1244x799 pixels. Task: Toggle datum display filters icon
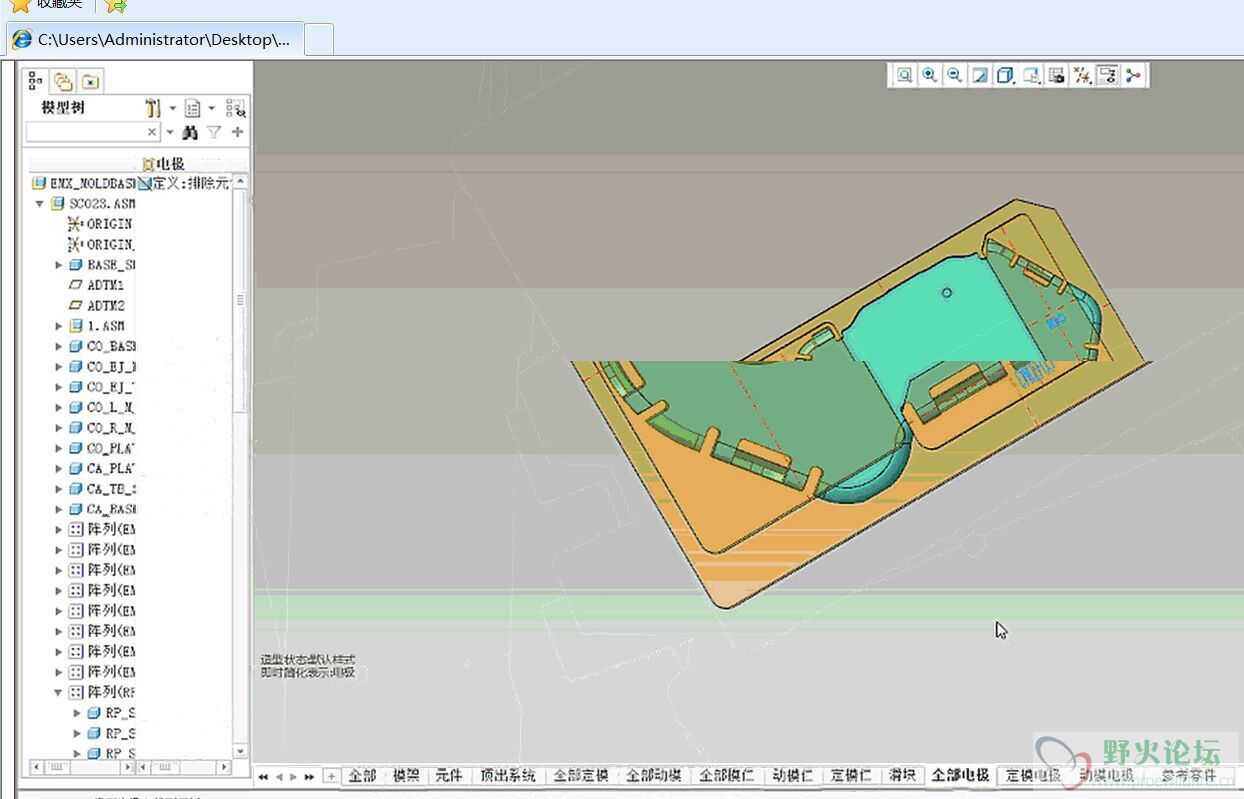[1082, 75]
